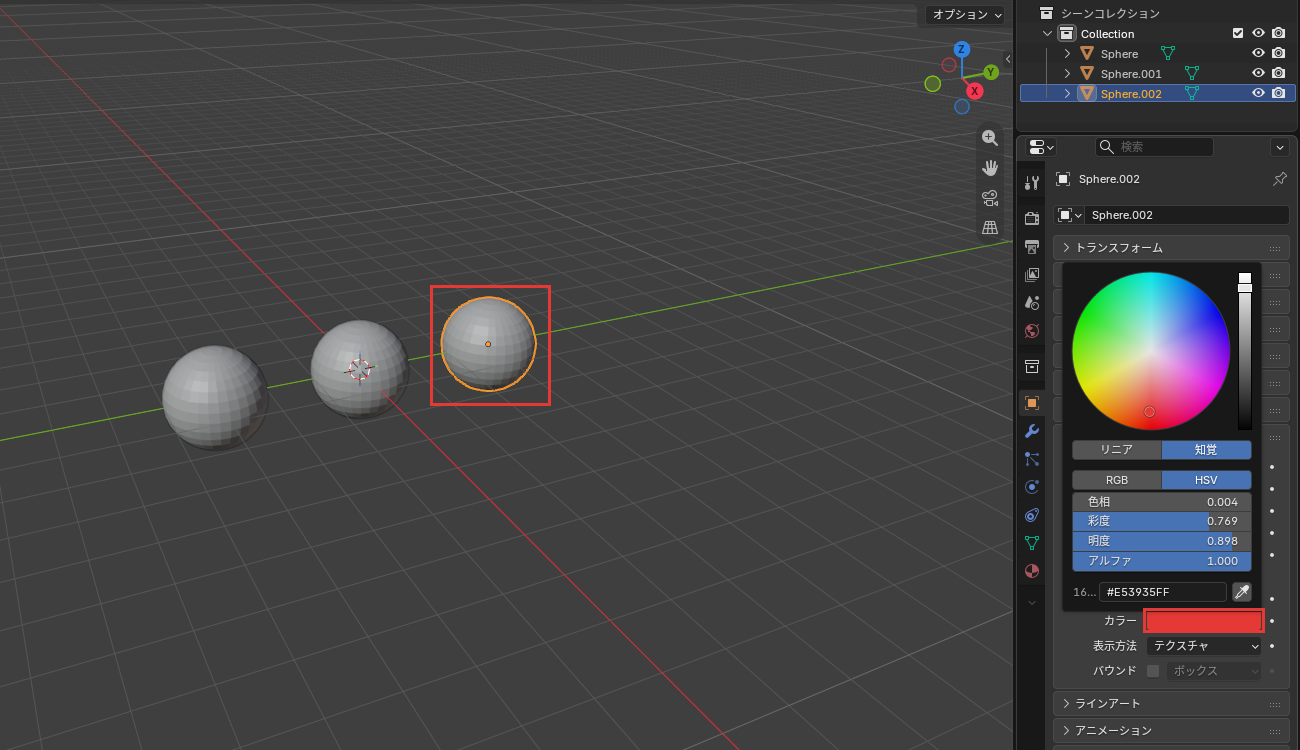
Task: Hide Sphere.002 using its eye icon
Action: click(1259, 93)
